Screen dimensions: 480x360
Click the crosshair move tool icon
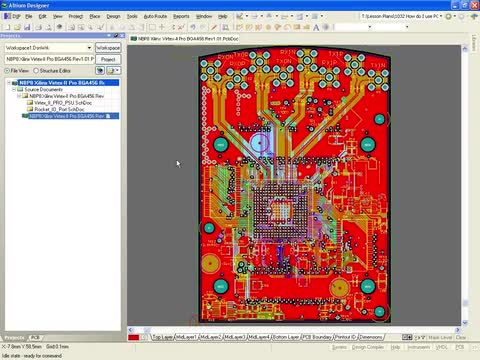[x=162, y=27]
